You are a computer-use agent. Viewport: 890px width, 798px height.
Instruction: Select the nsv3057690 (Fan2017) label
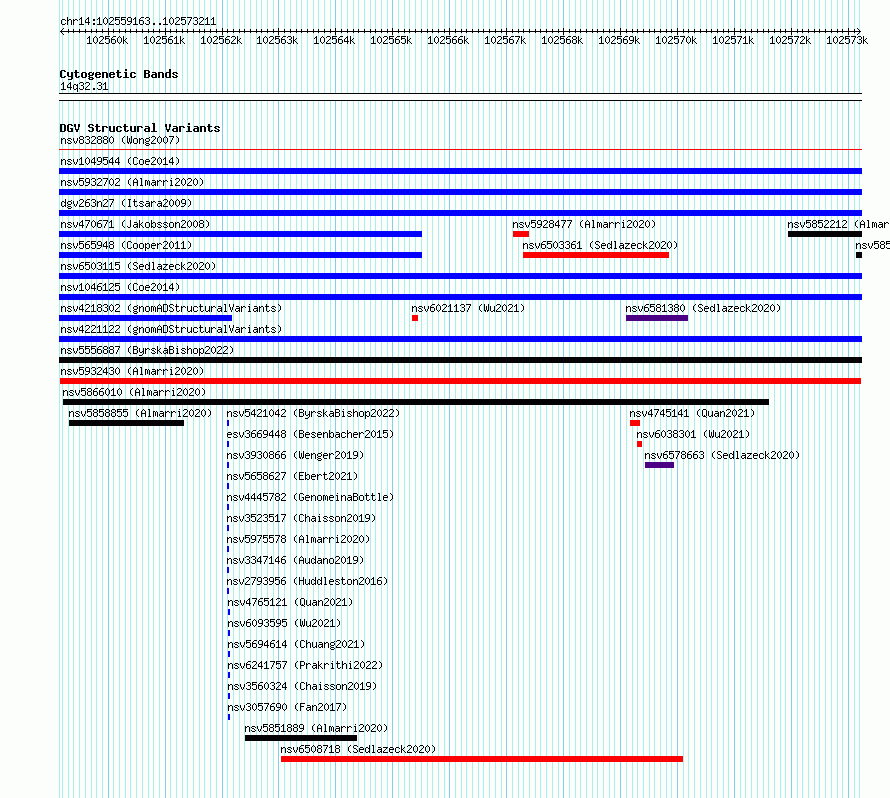coord(287,707)
